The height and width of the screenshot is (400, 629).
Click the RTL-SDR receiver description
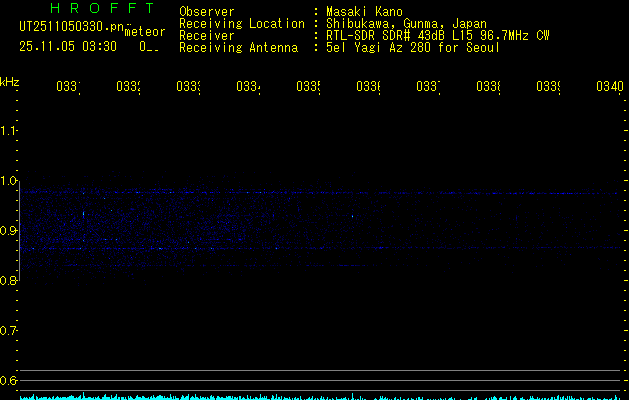pos(438,36)
